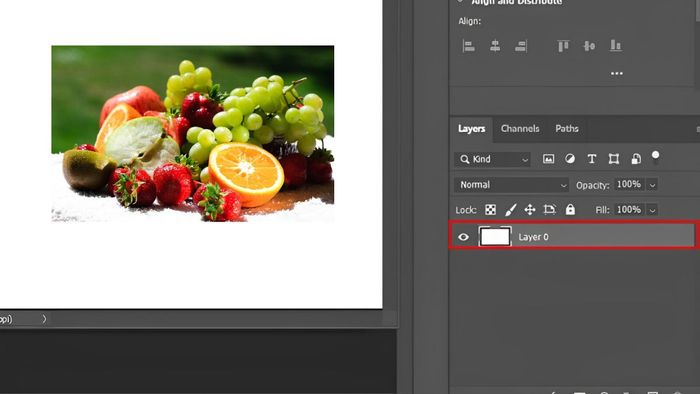Hide Layer 0 with eye icon
Viewport: 700px width, 394px height.
tap(463, 237)
